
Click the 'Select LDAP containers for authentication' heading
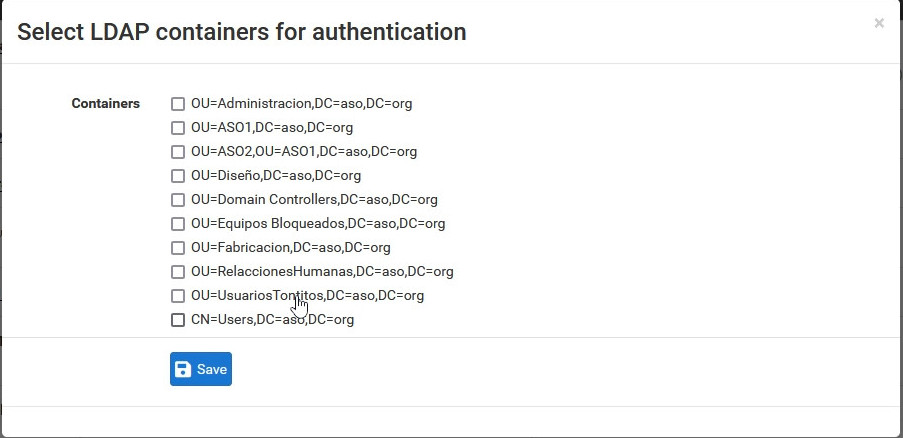click(242, 32)
